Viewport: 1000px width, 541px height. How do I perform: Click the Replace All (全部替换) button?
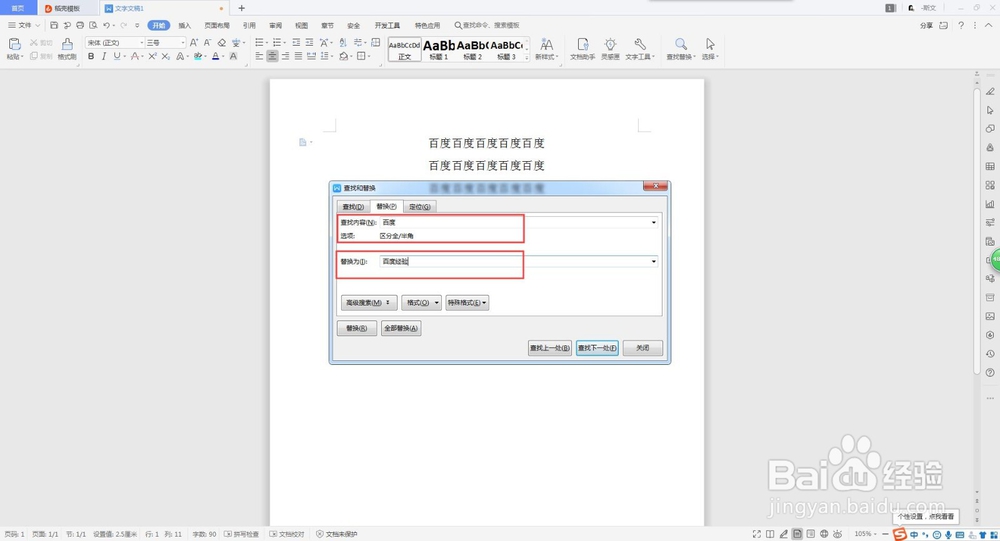[401, 329]
